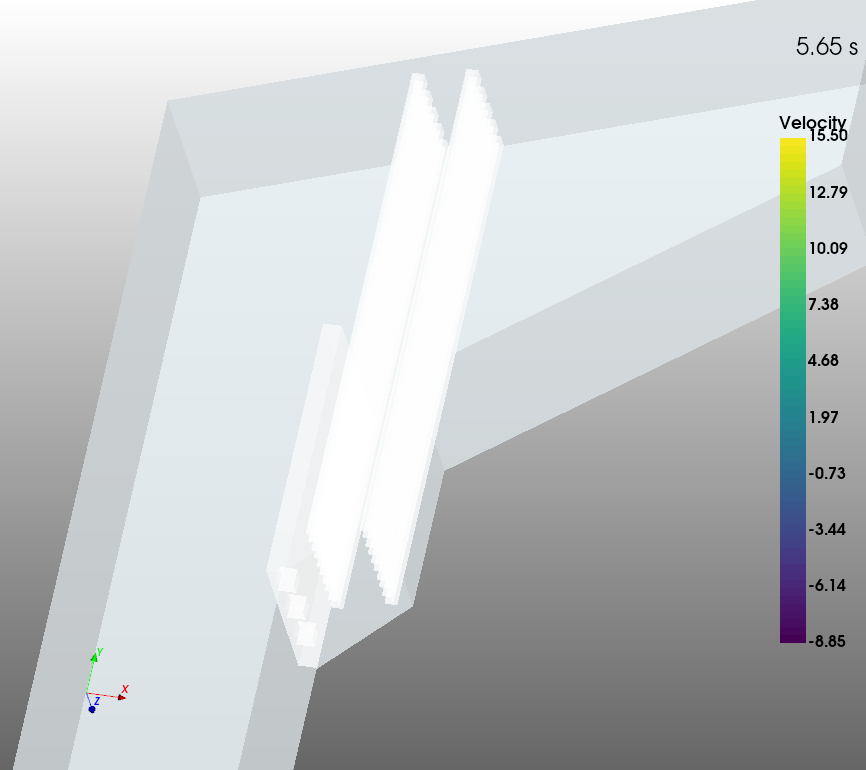The height and width of the screenshot is (770, 866).
Task: Click the Velocity color bar gradient
Action: coord(793,390)
